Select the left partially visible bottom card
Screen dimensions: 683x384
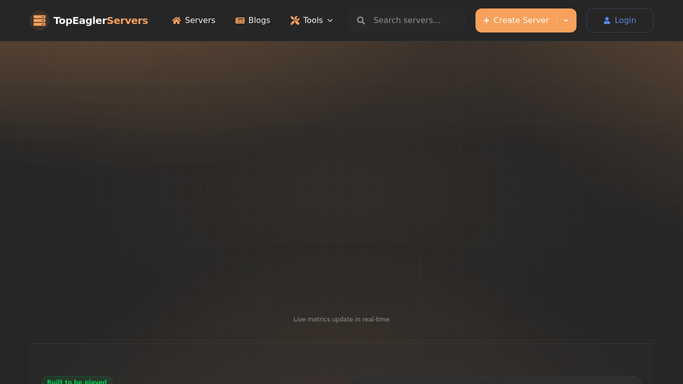[422, 381]
